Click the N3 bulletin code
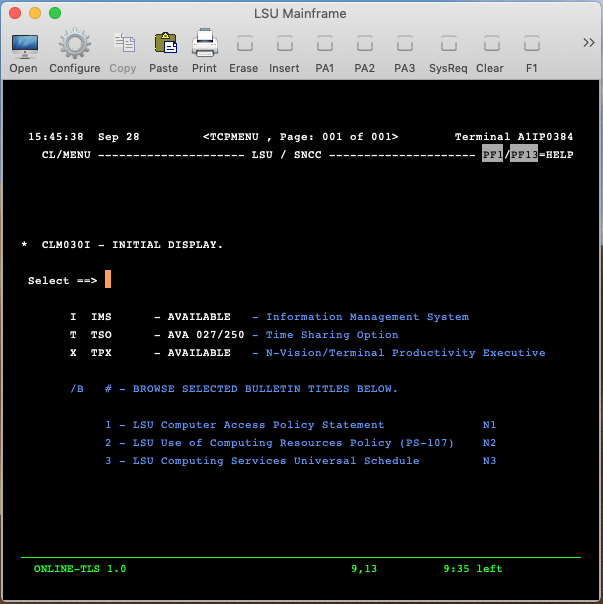The width and height of the screenshot is (603, 604). point(489,460)
